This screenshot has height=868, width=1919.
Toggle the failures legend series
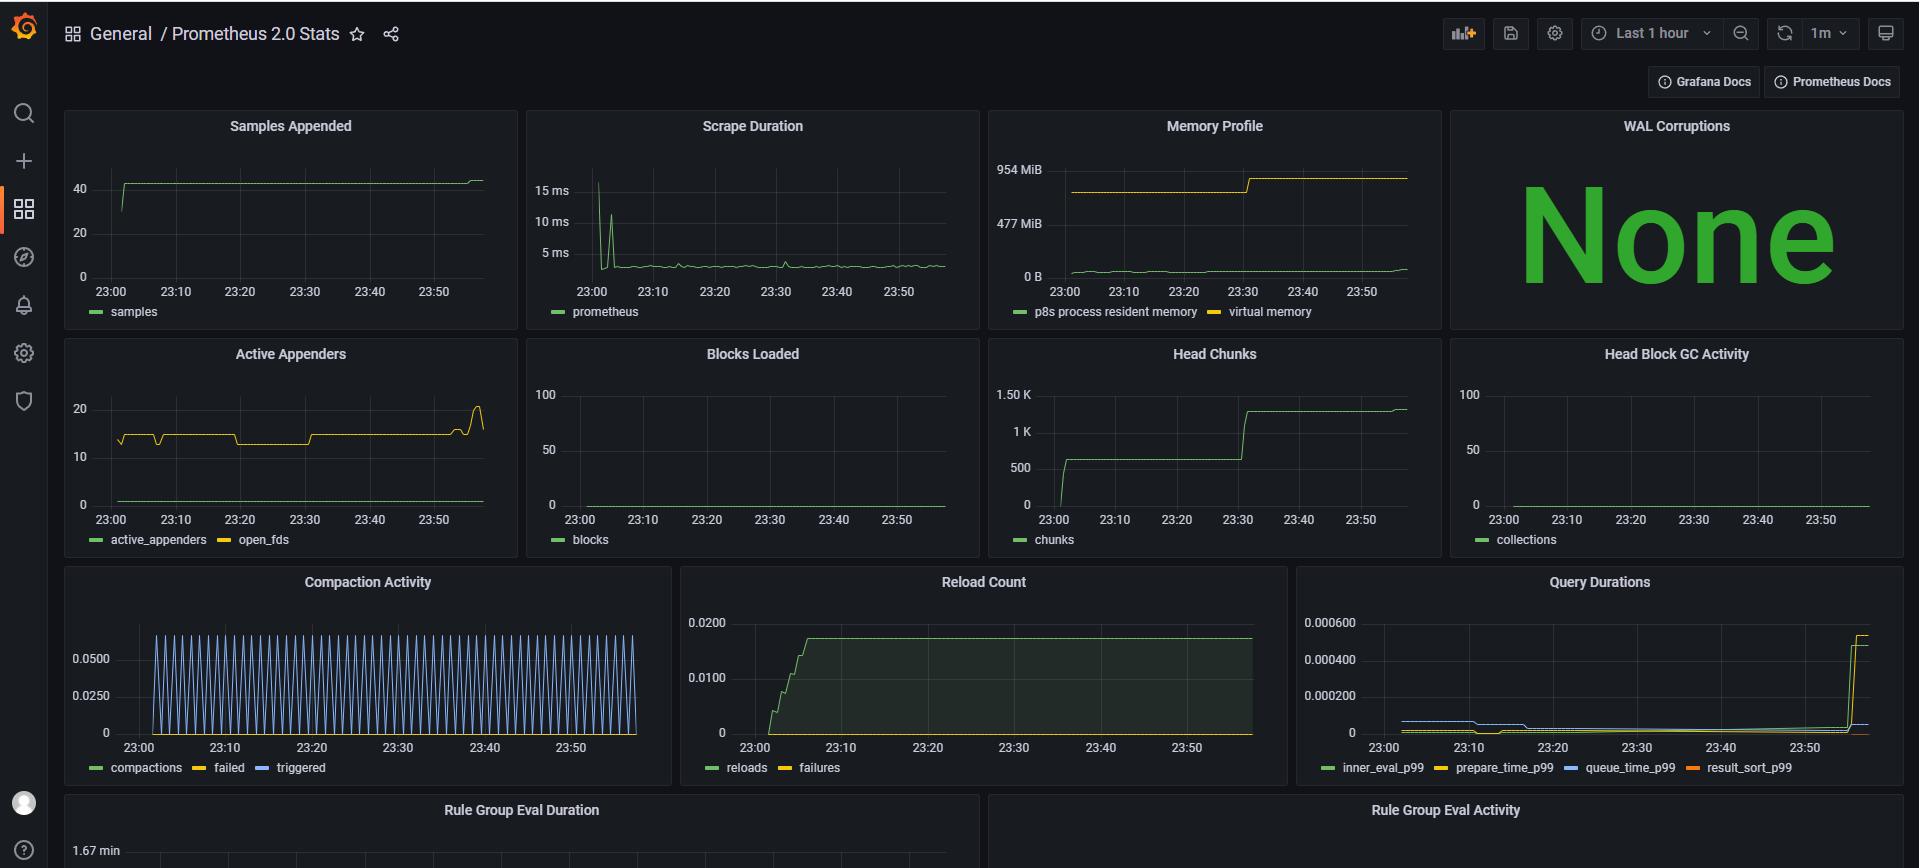(x=819, y=768)
